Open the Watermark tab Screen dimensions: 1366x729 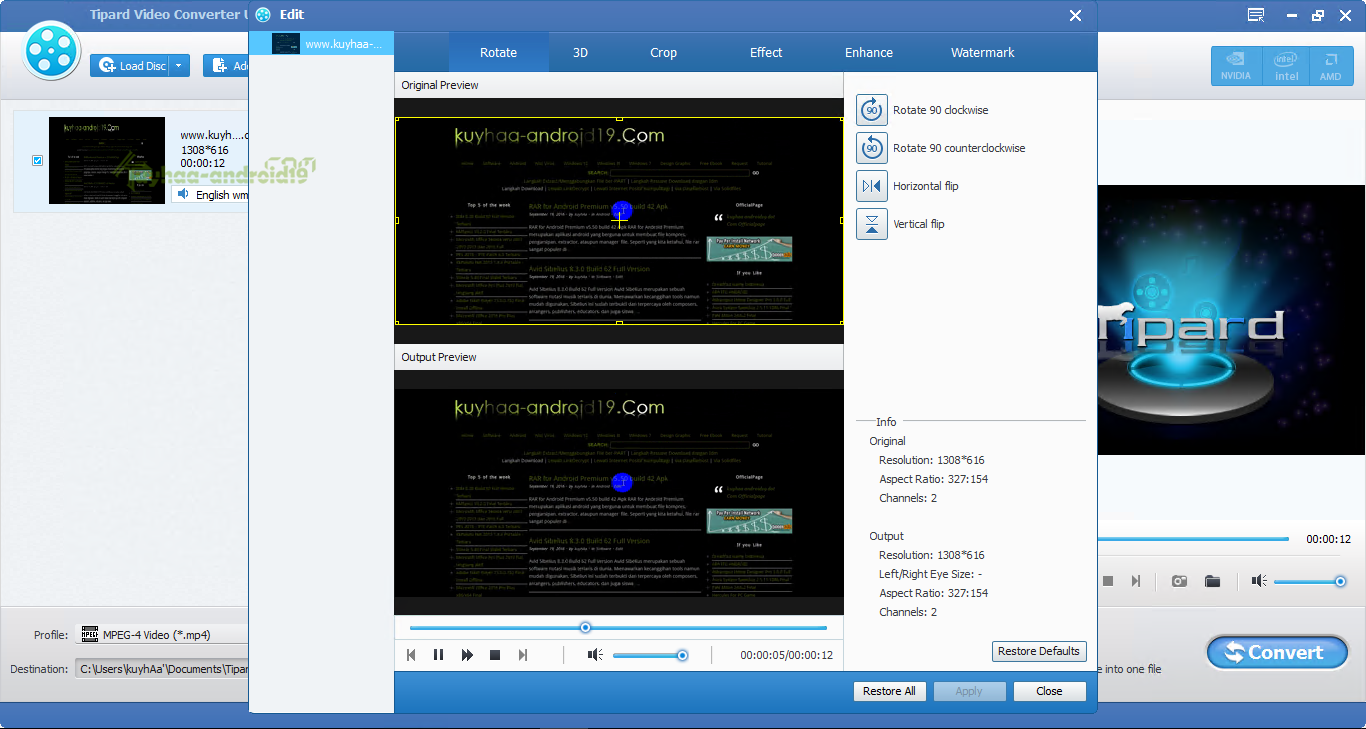pos(982,52)
